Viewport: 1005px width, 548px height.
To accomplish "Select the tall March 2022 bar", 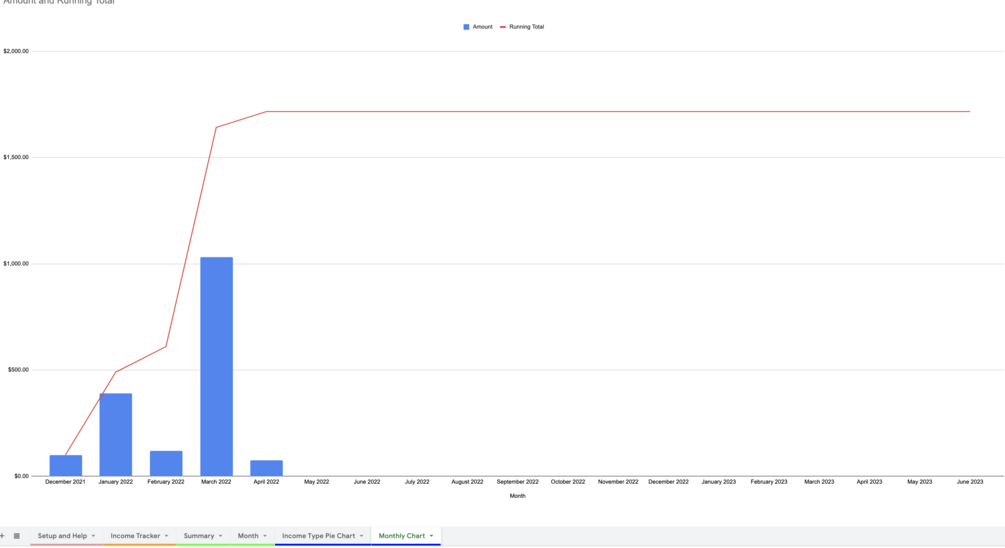I will (x=217, y=367).
